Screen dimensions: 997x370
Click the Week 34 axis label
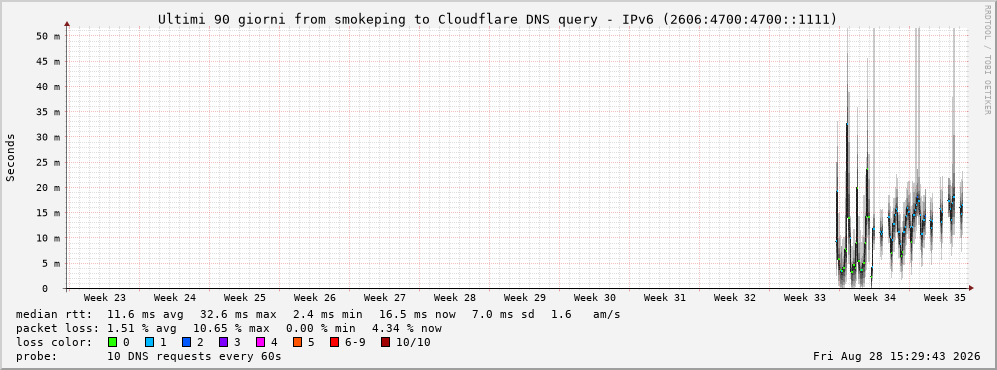(x=874, y=298)
